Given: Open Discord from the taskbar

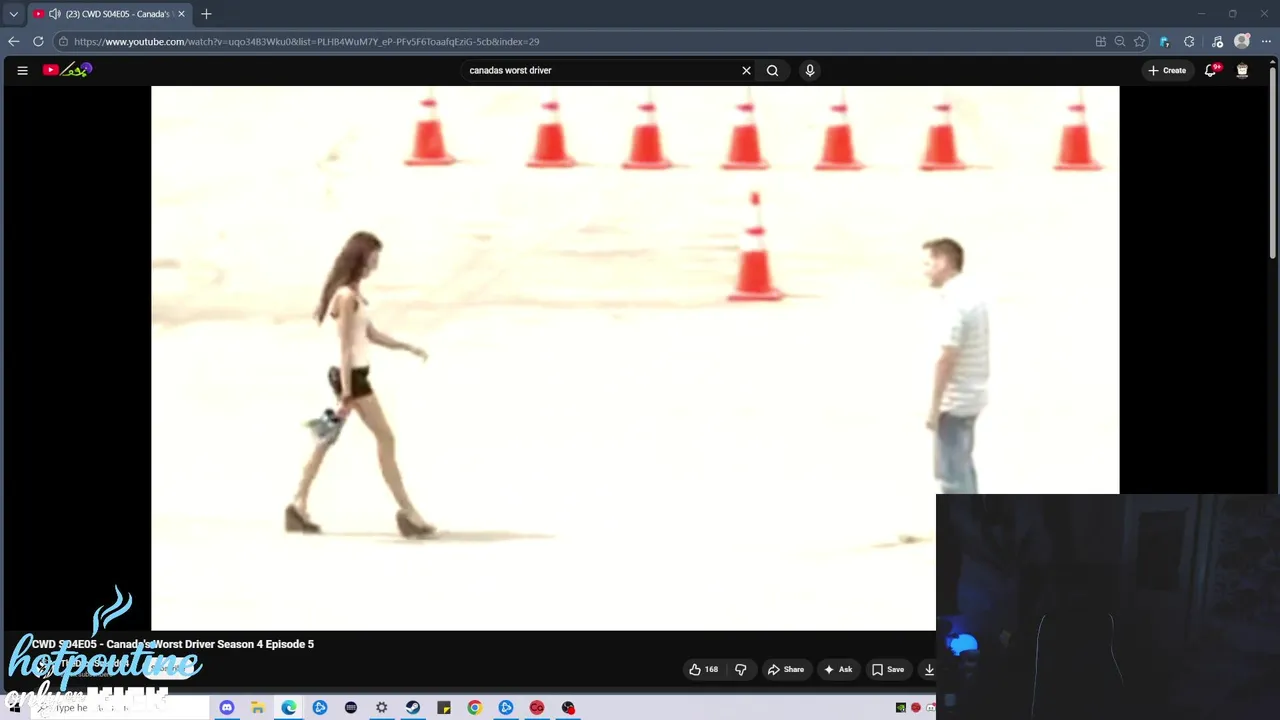Looking at the screenshot, I should pos(227,707).
